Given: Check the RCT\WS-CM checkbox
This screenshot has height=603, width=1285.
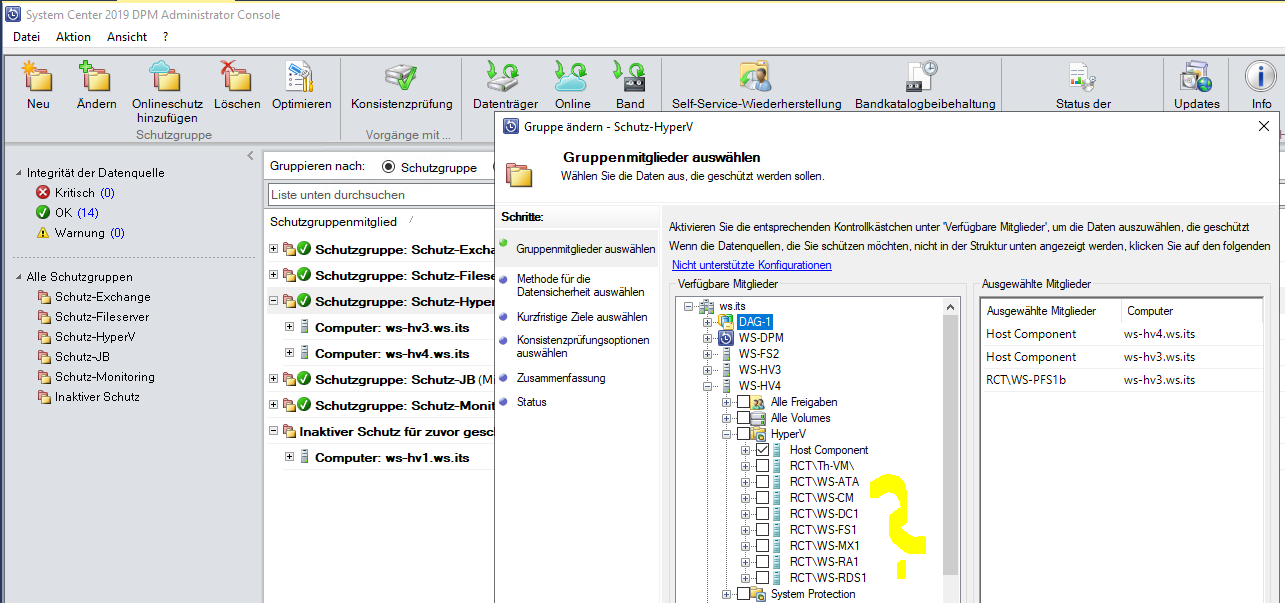Looking at the screenshot, I should pyautogui.click(x=762, y=498).
